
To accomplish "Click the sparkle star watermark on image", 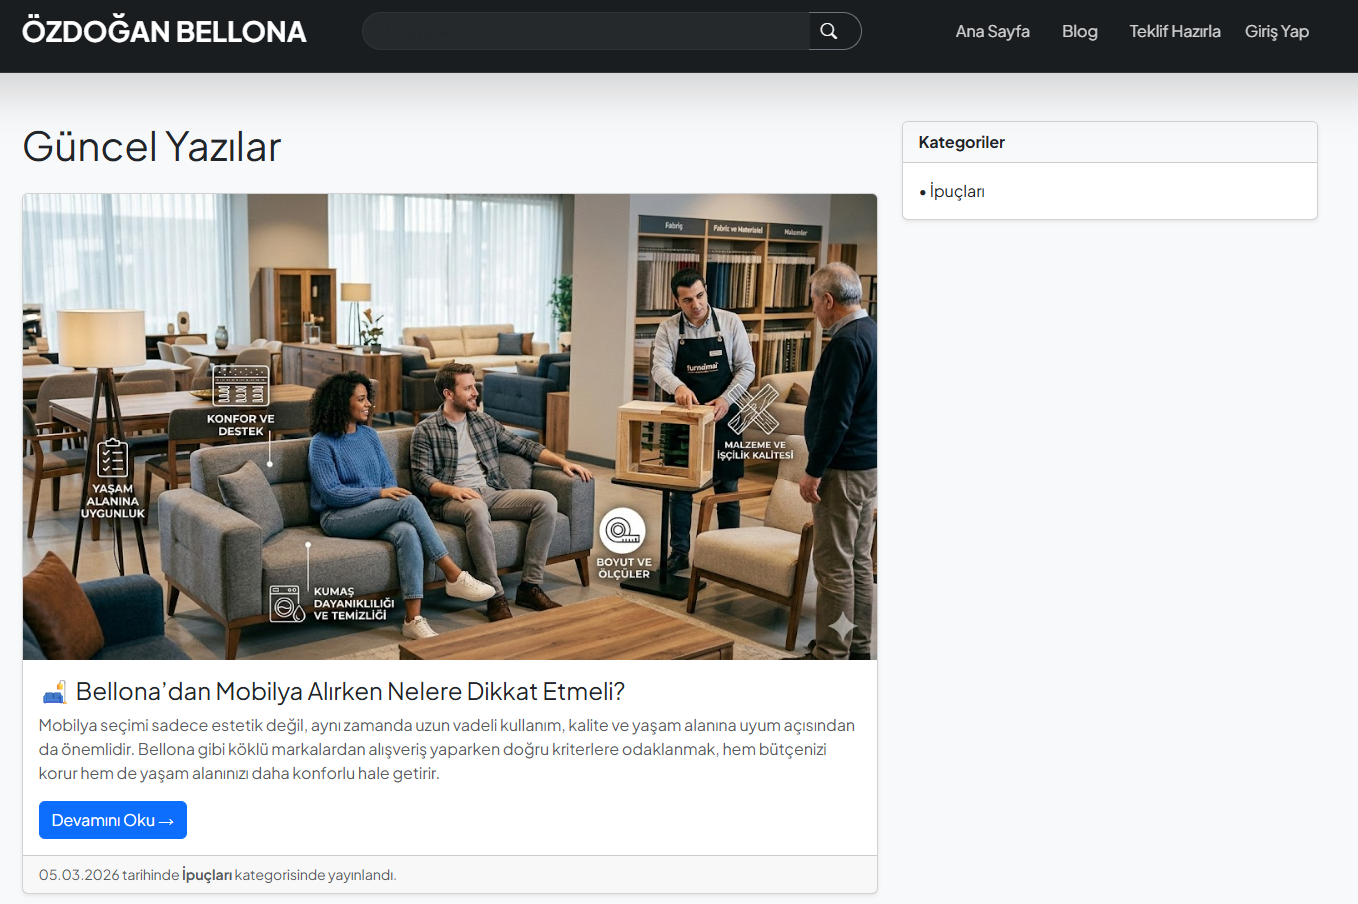I will 842,626.
